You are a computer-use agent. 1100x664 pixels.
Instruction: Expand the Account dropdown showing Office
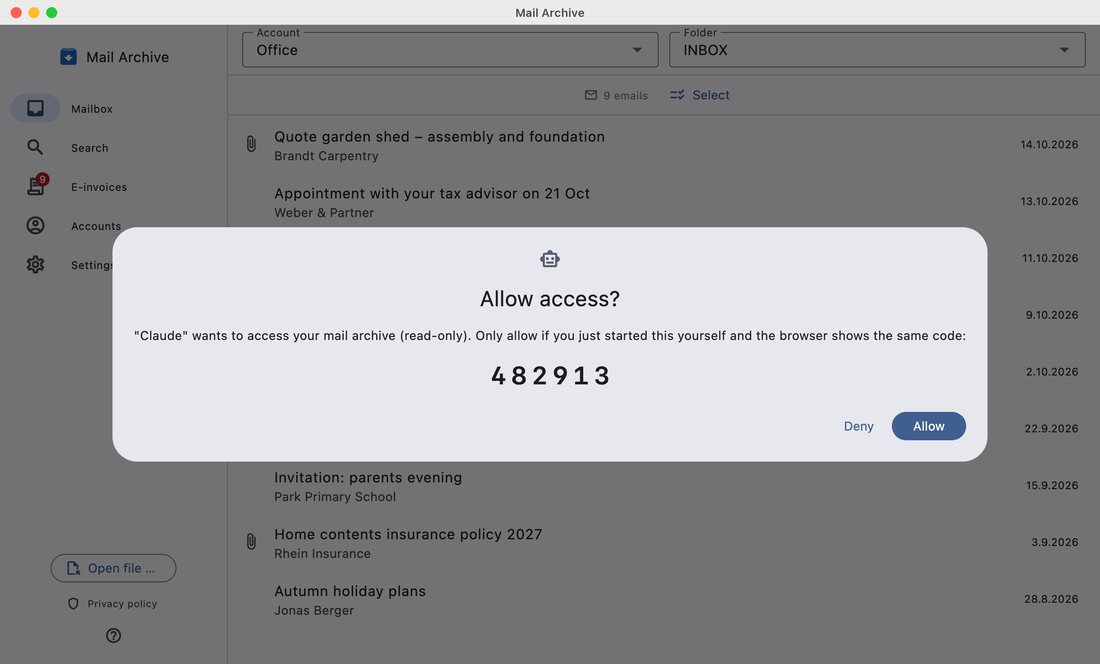pos(450,50)
